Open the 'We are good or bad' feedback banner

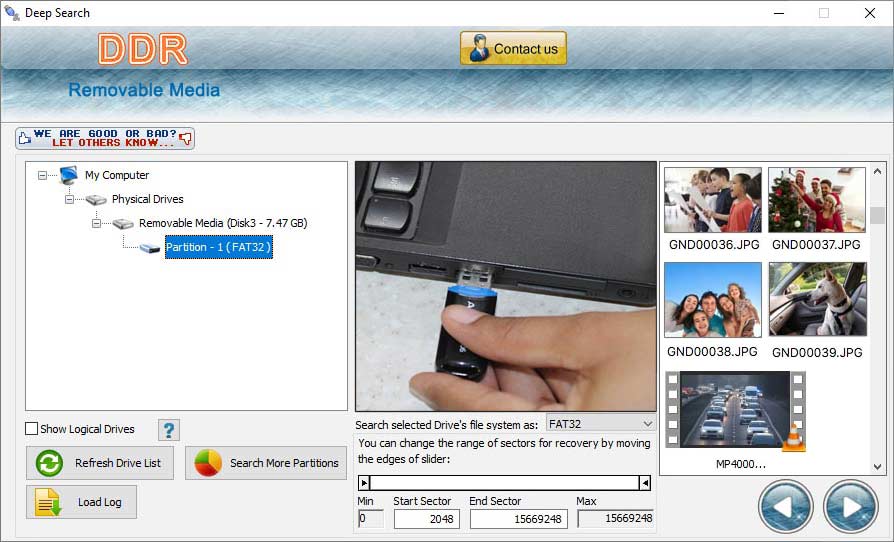[105, 138]
